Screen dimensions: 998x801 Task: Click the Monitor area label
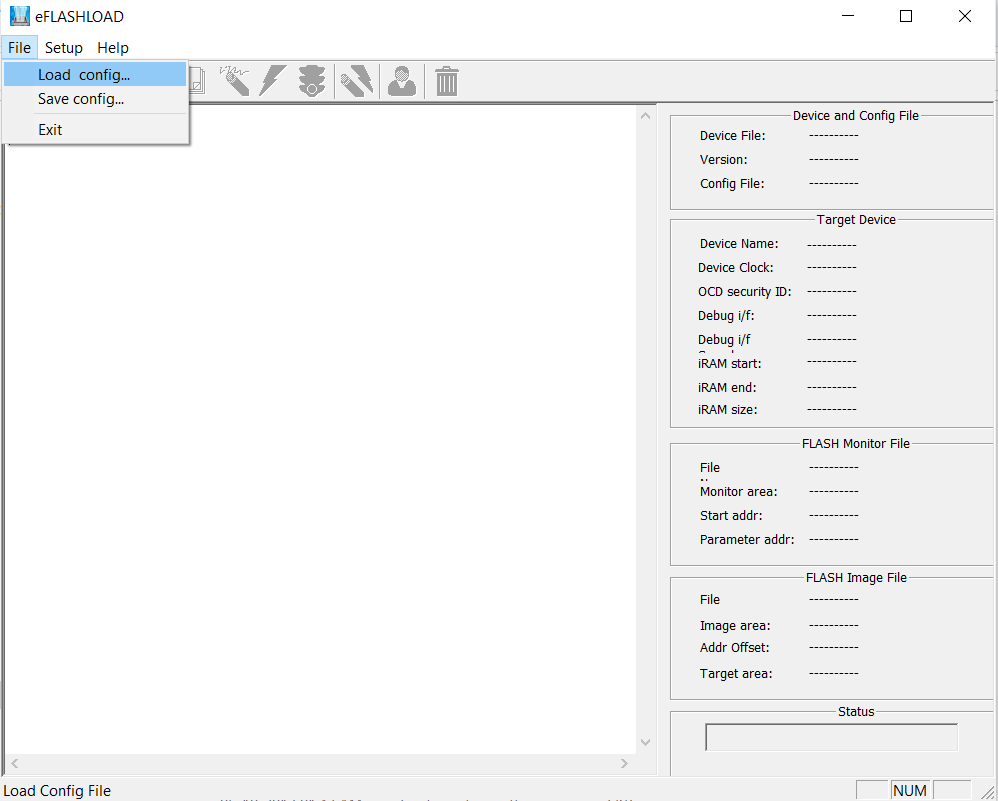738,492
